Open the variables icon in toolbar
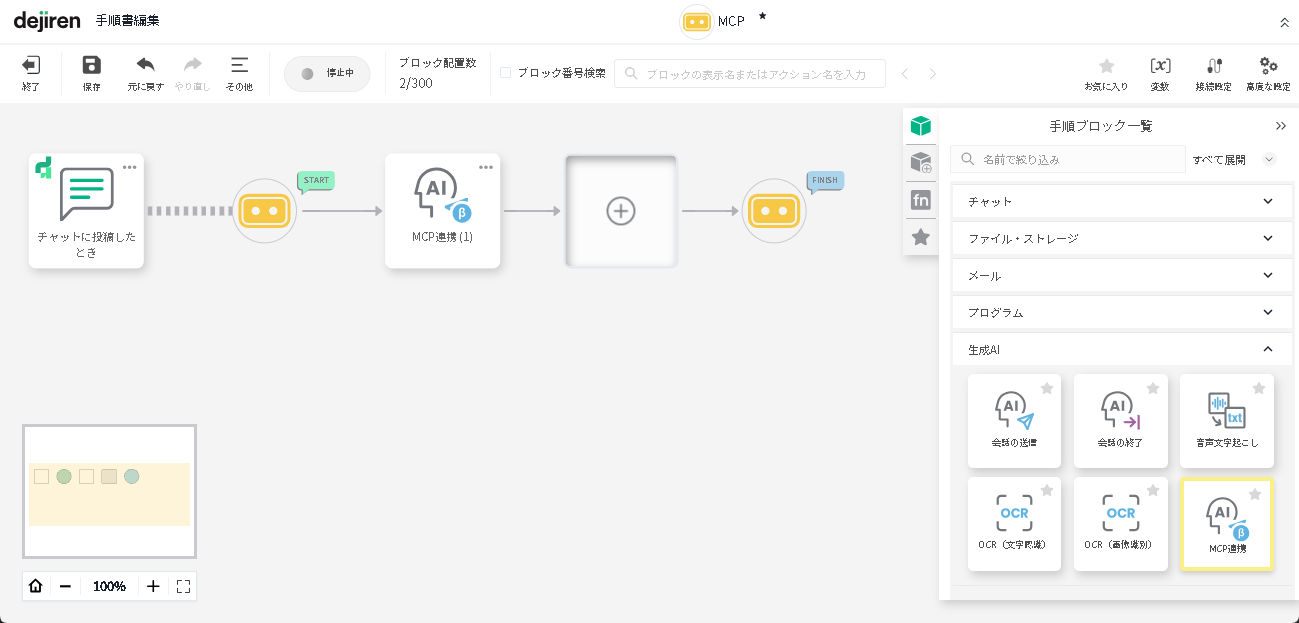 click(1160, 66)
